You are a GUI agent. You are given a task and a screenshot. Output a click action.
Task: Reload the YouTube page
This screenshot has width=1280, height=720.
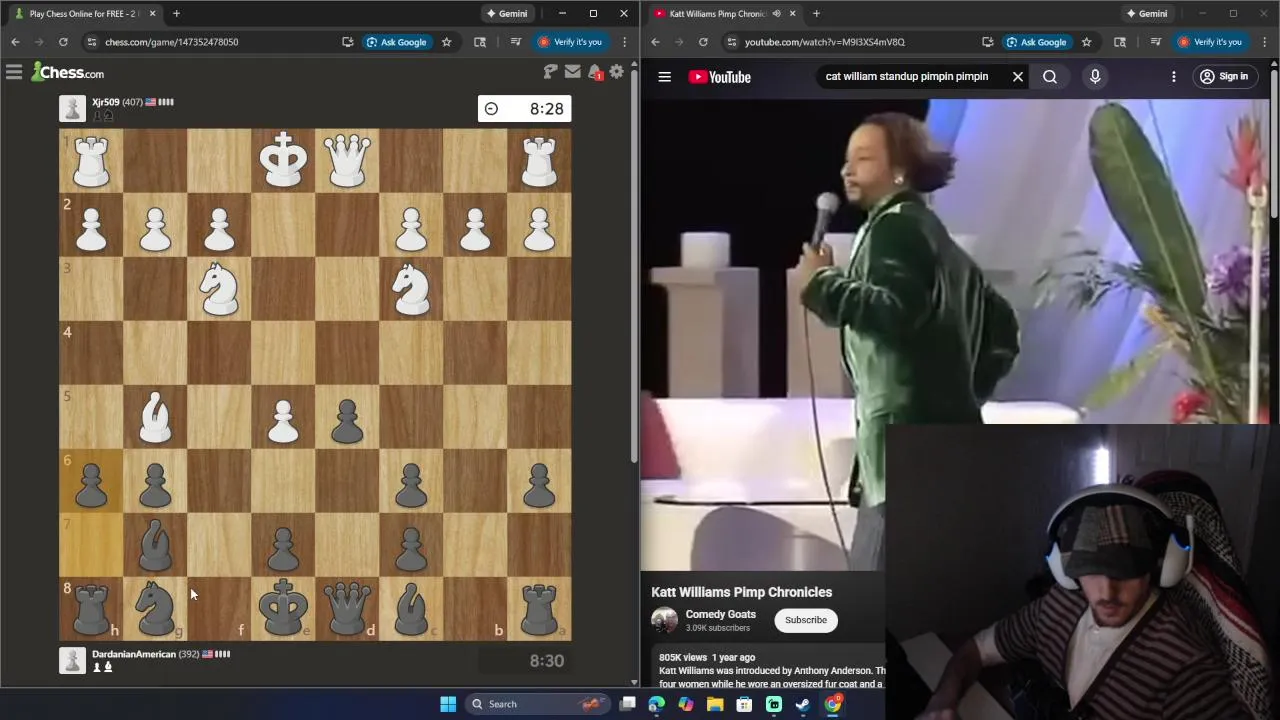point(703,42)
